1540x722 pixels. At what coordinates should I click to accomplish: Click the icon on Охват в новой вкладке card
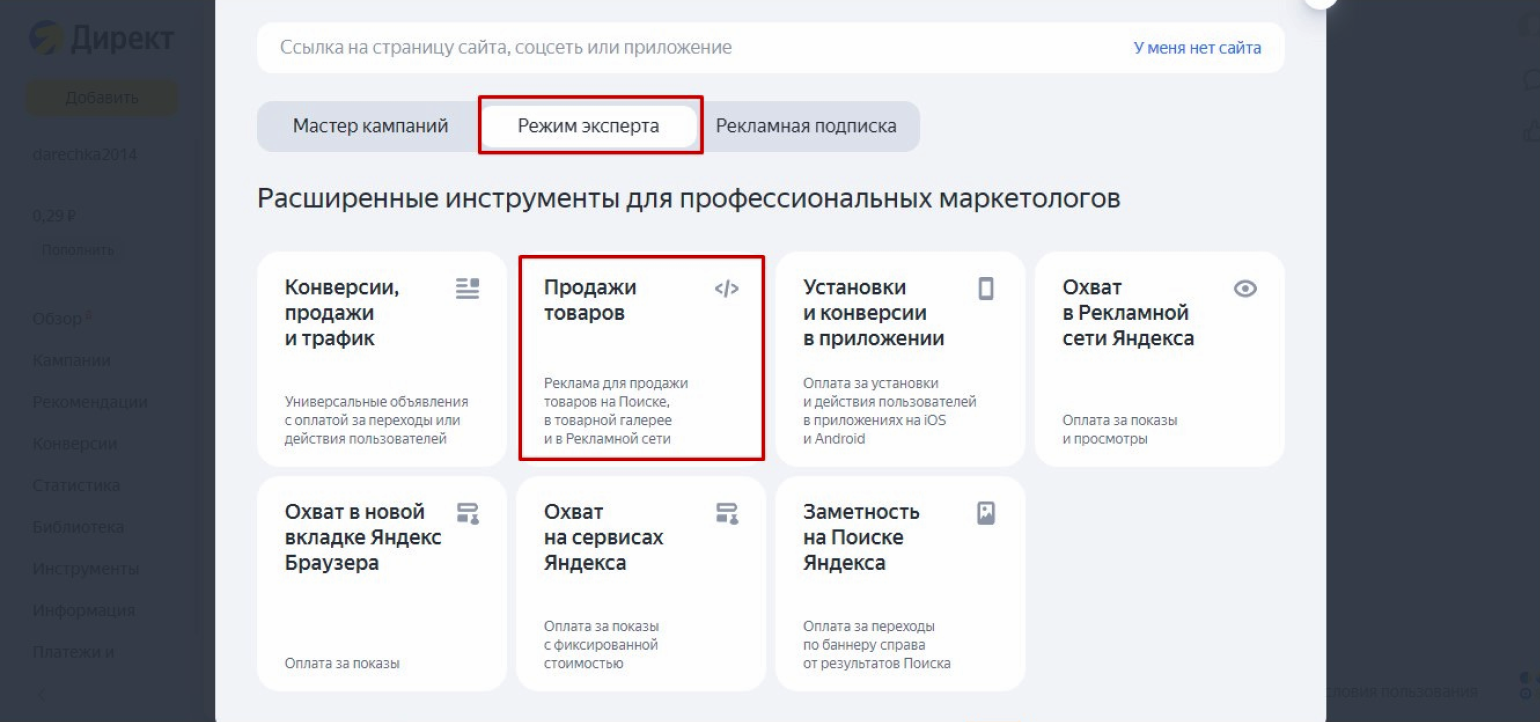467,513
